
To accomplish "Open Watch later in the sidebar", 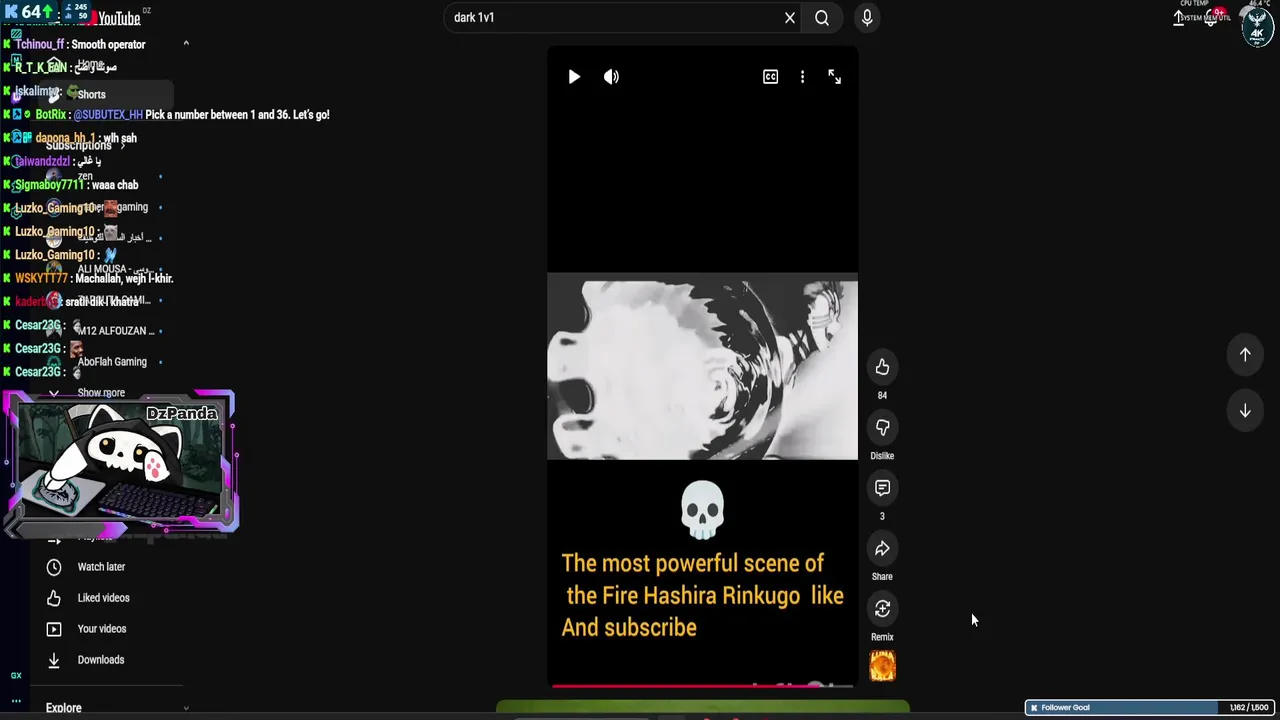I will point(101,567).
